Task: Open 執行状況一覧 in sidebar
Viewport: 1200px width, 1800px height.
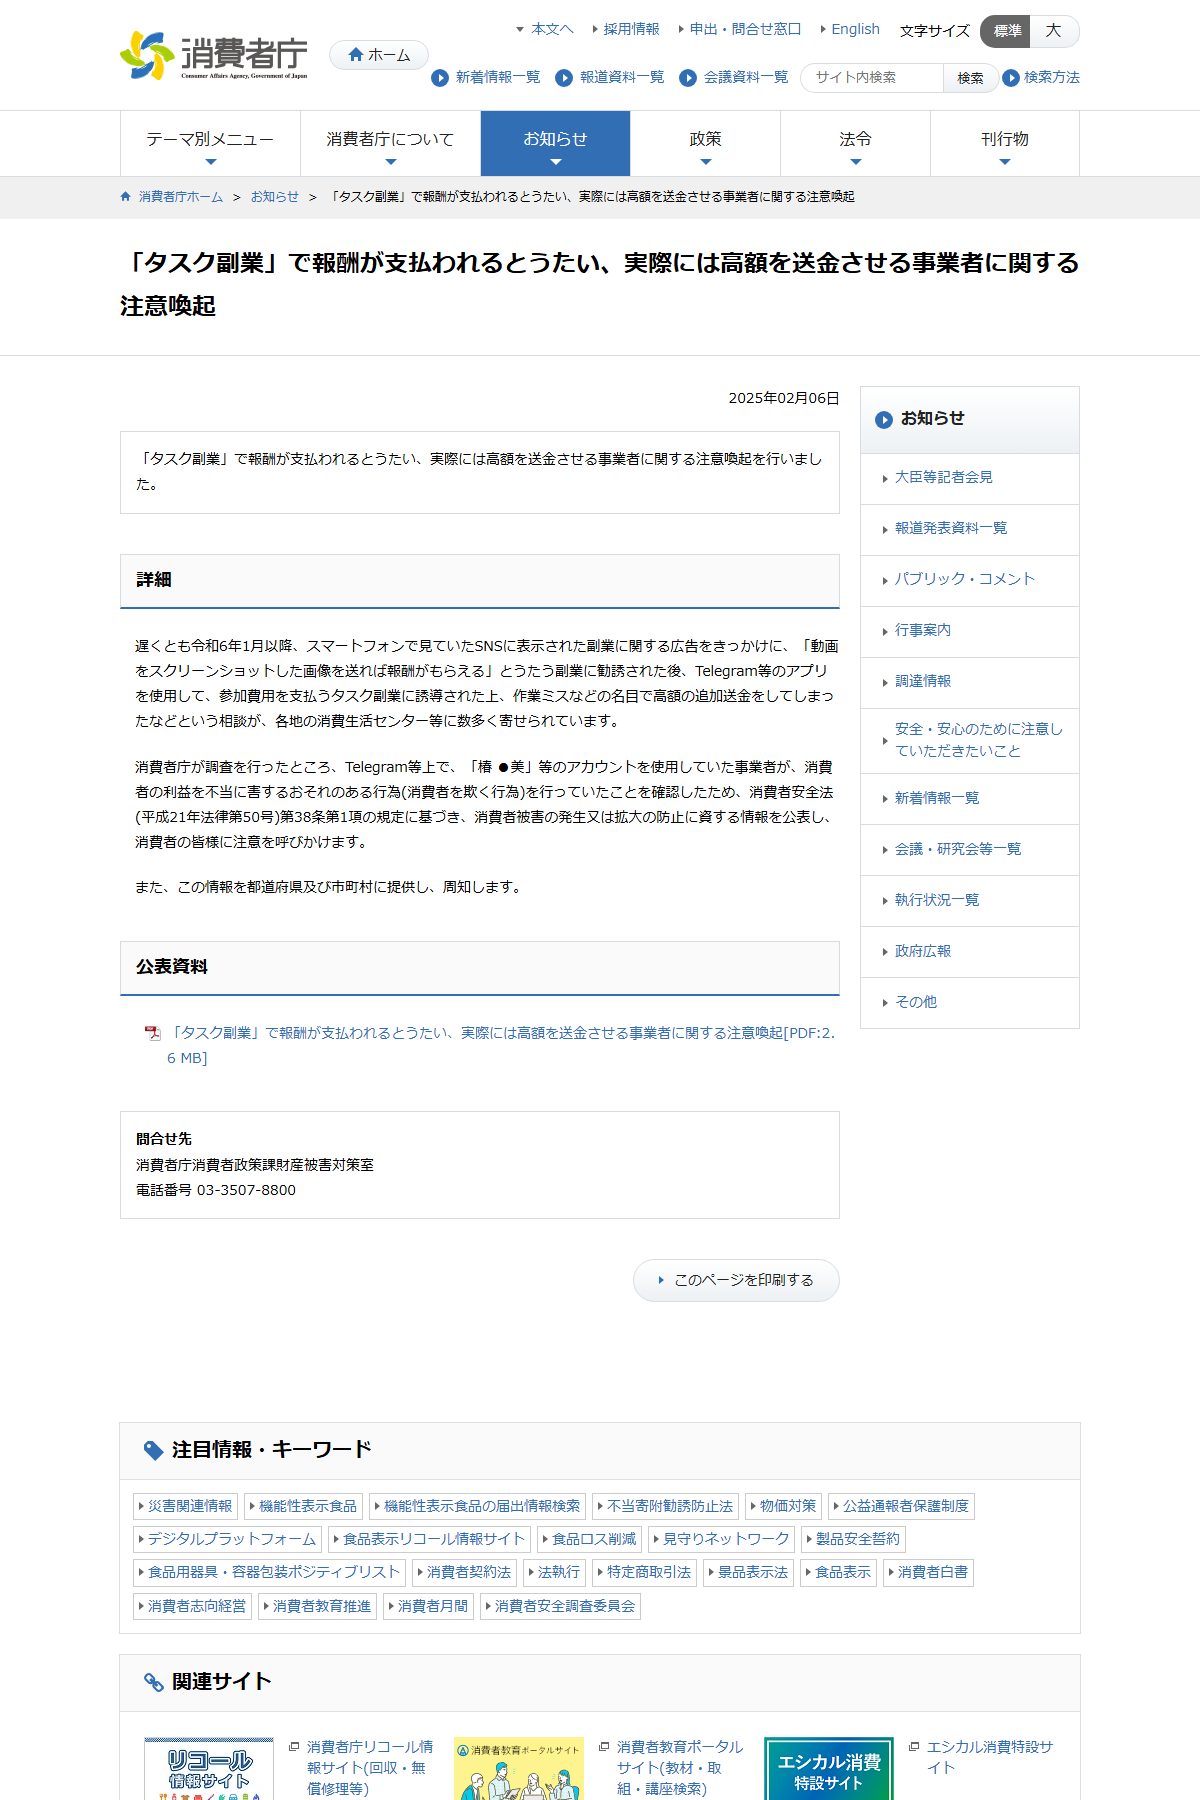Action: point(970,901)
